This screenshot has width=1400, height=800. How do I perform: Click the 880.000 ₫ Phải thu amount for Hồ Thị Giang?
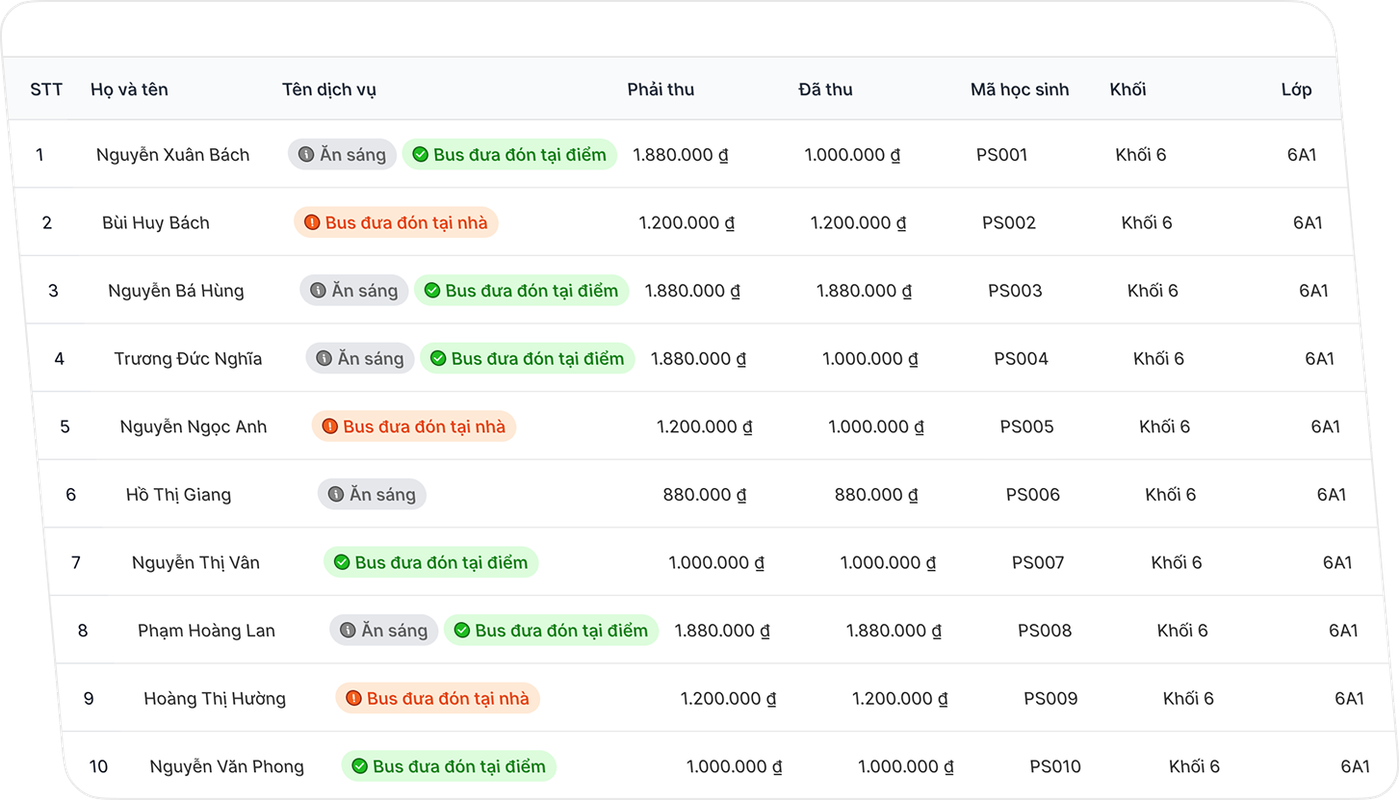[x=705, y=495]
